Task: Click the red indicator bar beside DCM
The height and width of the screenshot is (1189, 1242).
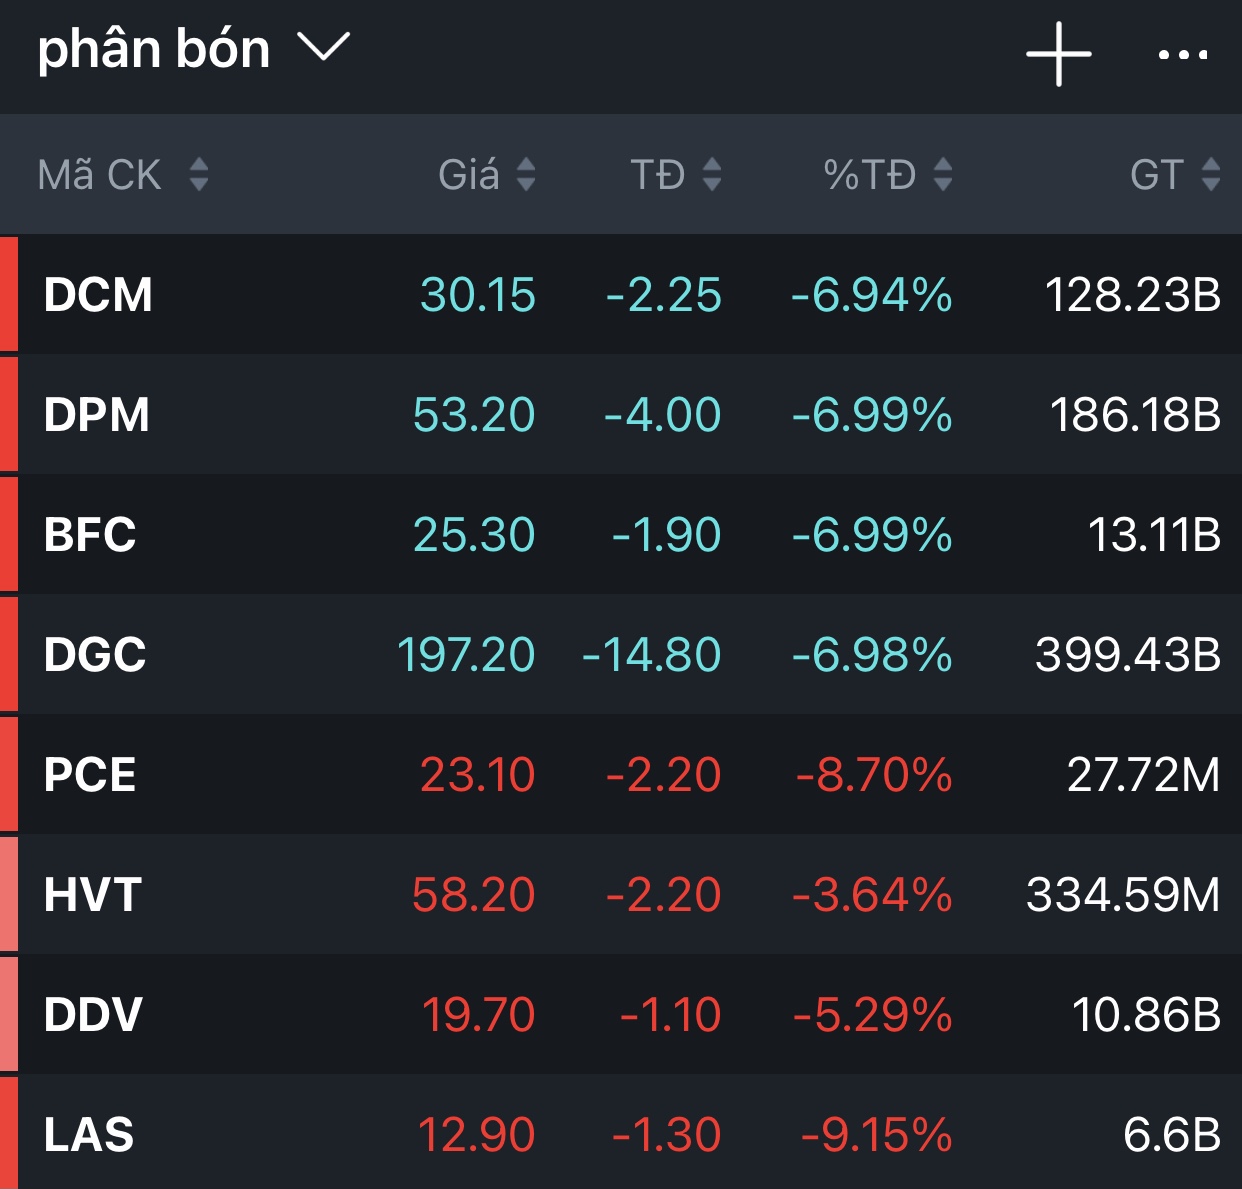Action: (9, 295)
